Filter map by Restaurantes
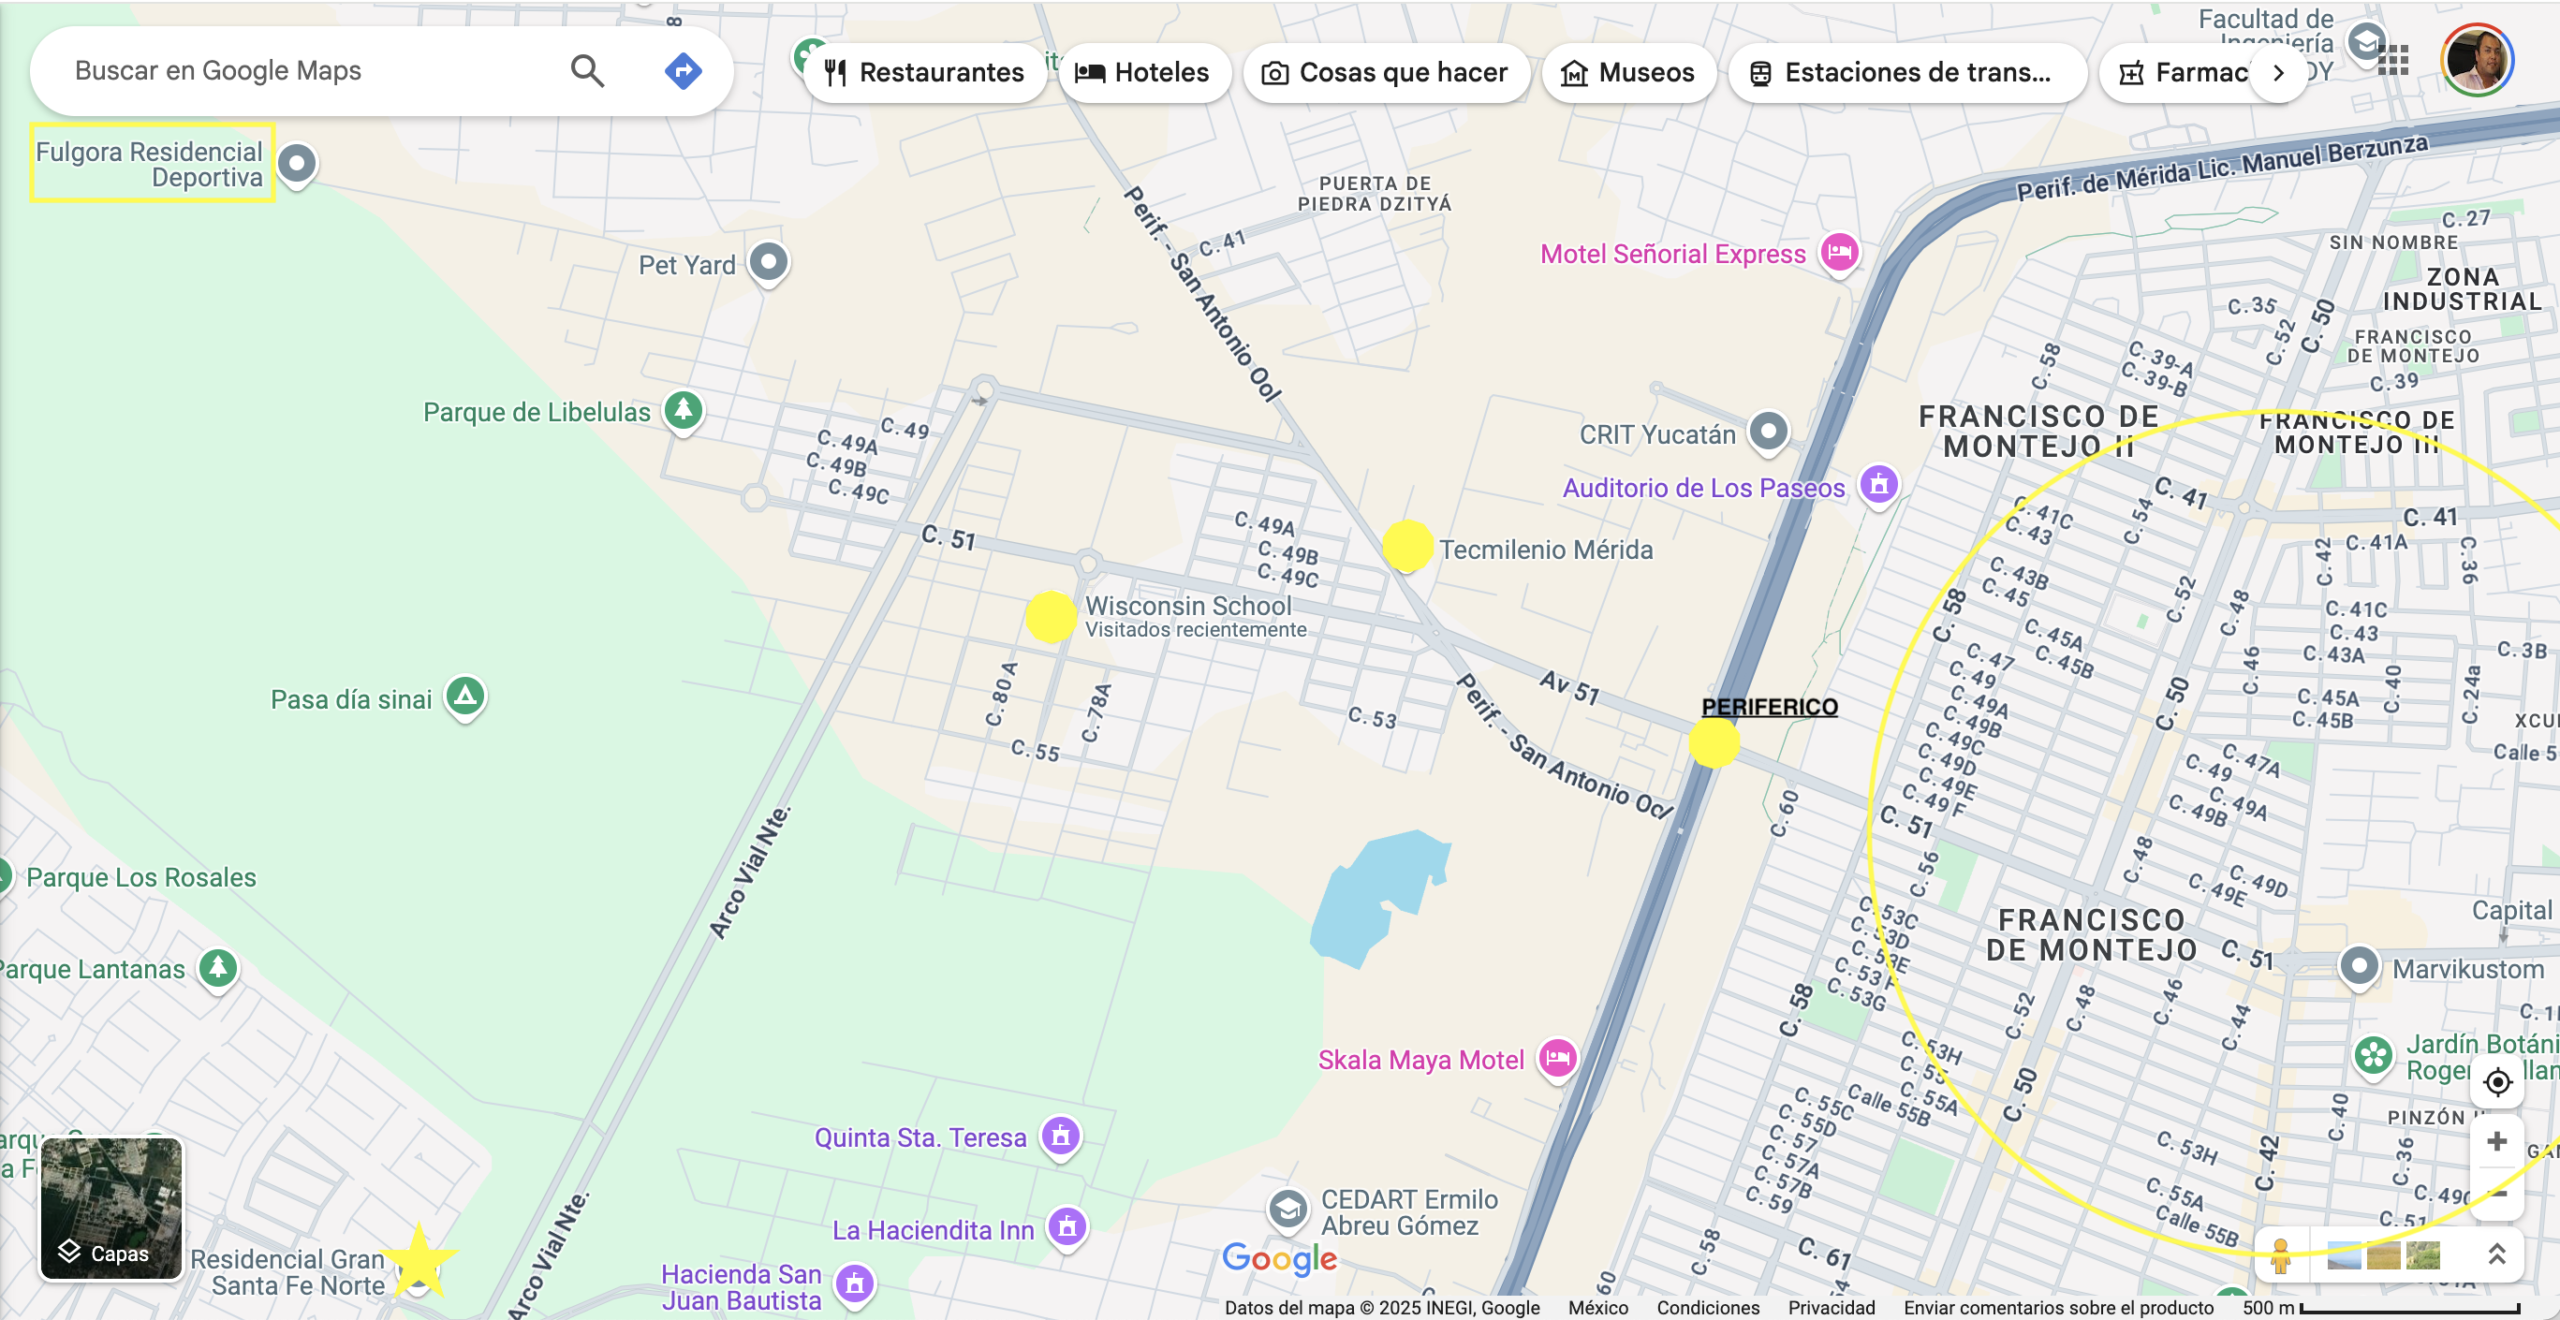Image resolution: width=2560 pixels, height=1320 pixels. click(x=924, y=73)
